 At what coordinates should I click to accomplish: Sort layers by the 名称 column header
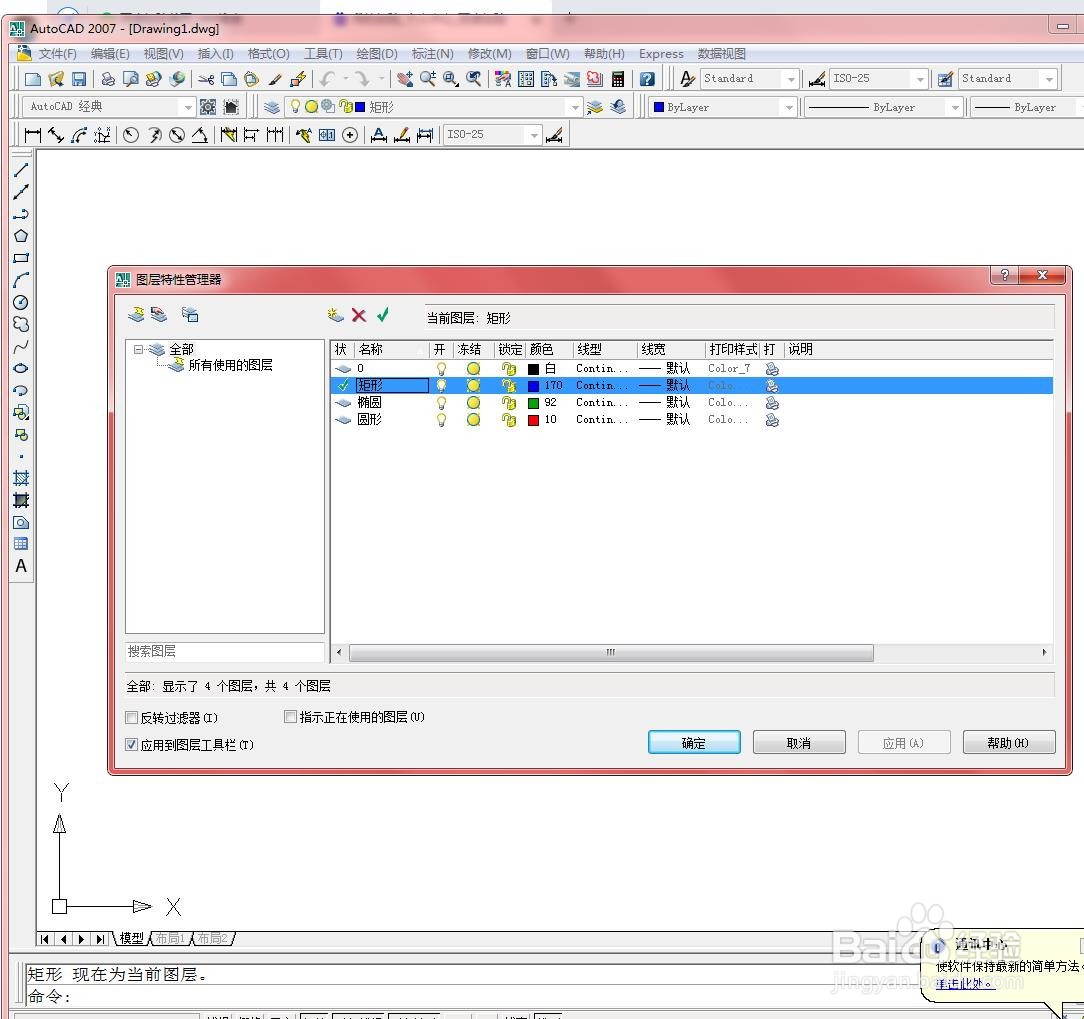point(391,349)
